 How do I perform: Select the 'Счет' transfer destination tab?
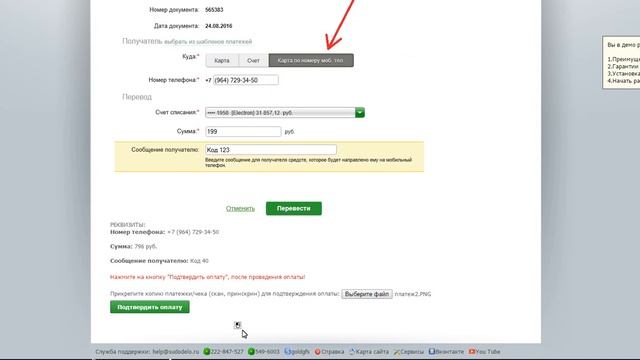253,60
